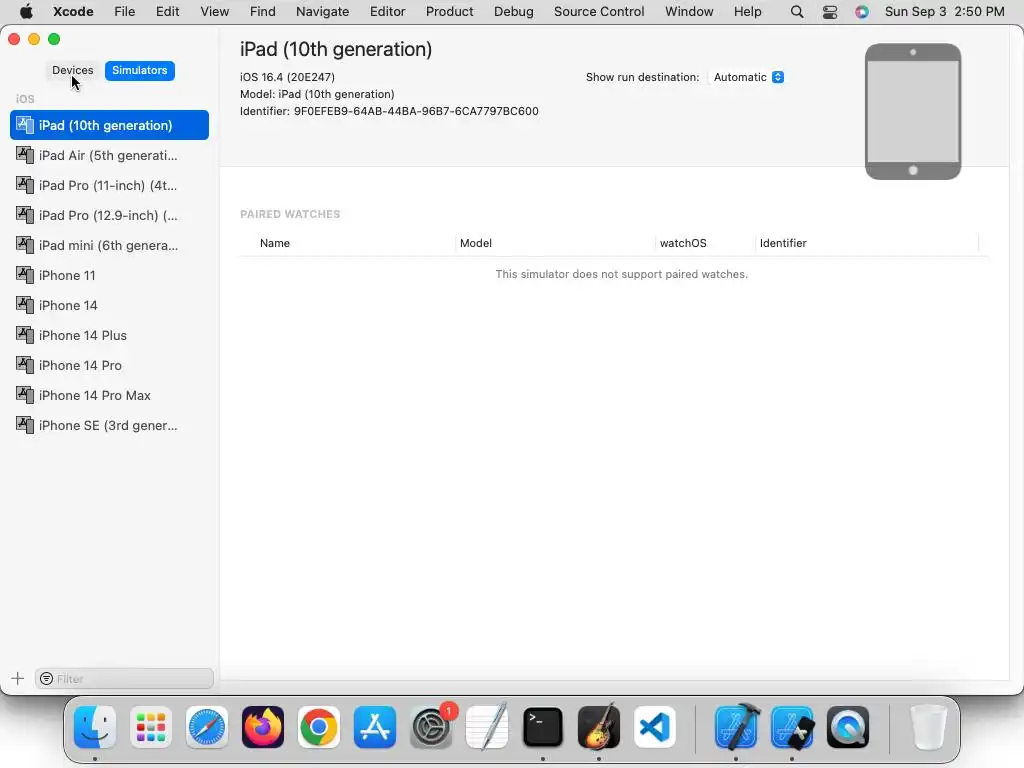The width and height of the screenshot is (1024, 768).
Task: Select iPad Pro (12.9-inch) simulator
Action: 110,215
